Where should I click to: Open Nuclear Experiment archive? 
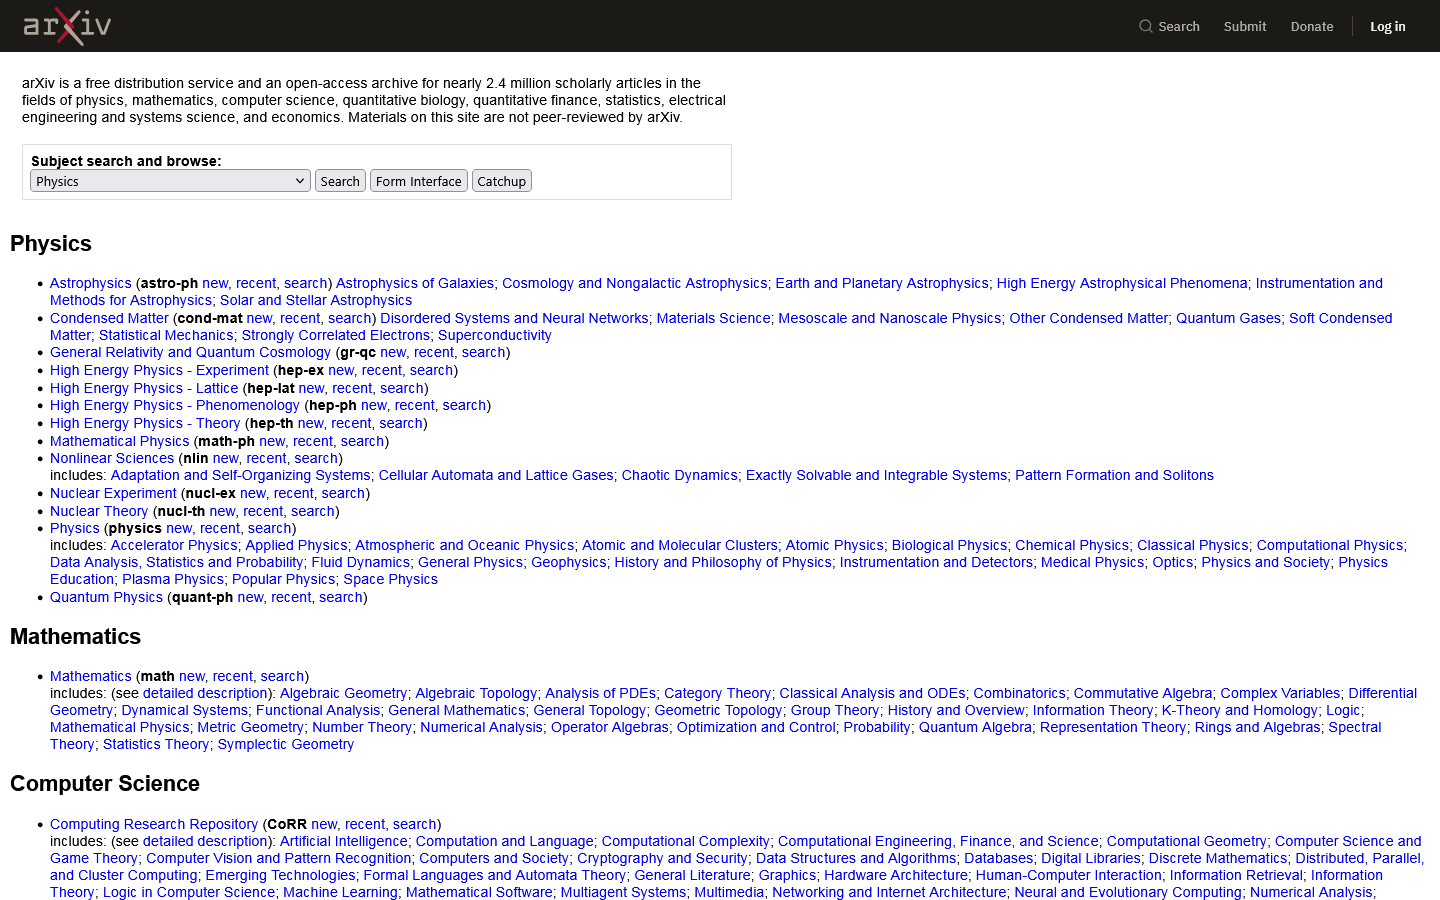tap(113, 493)
